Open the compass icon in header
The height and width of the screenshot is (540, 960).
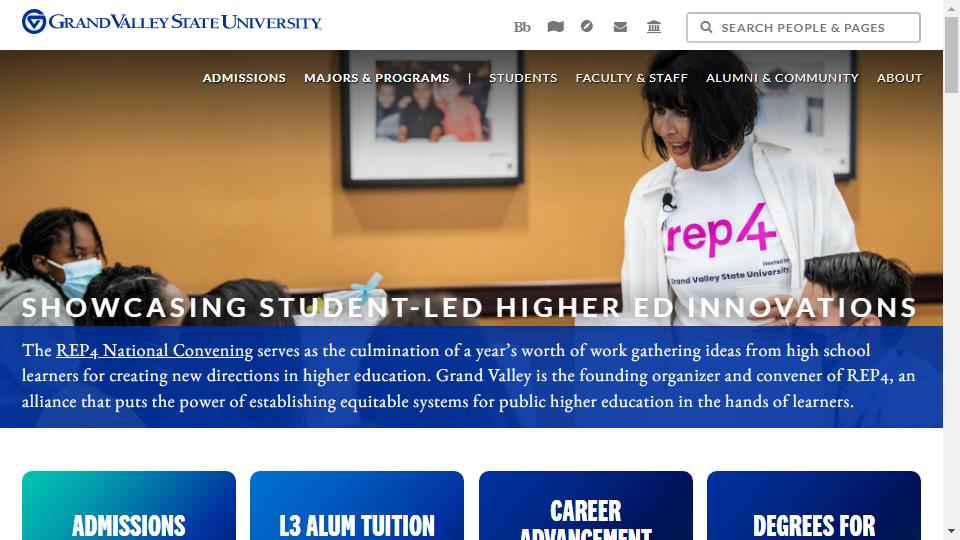click(587, 26)
